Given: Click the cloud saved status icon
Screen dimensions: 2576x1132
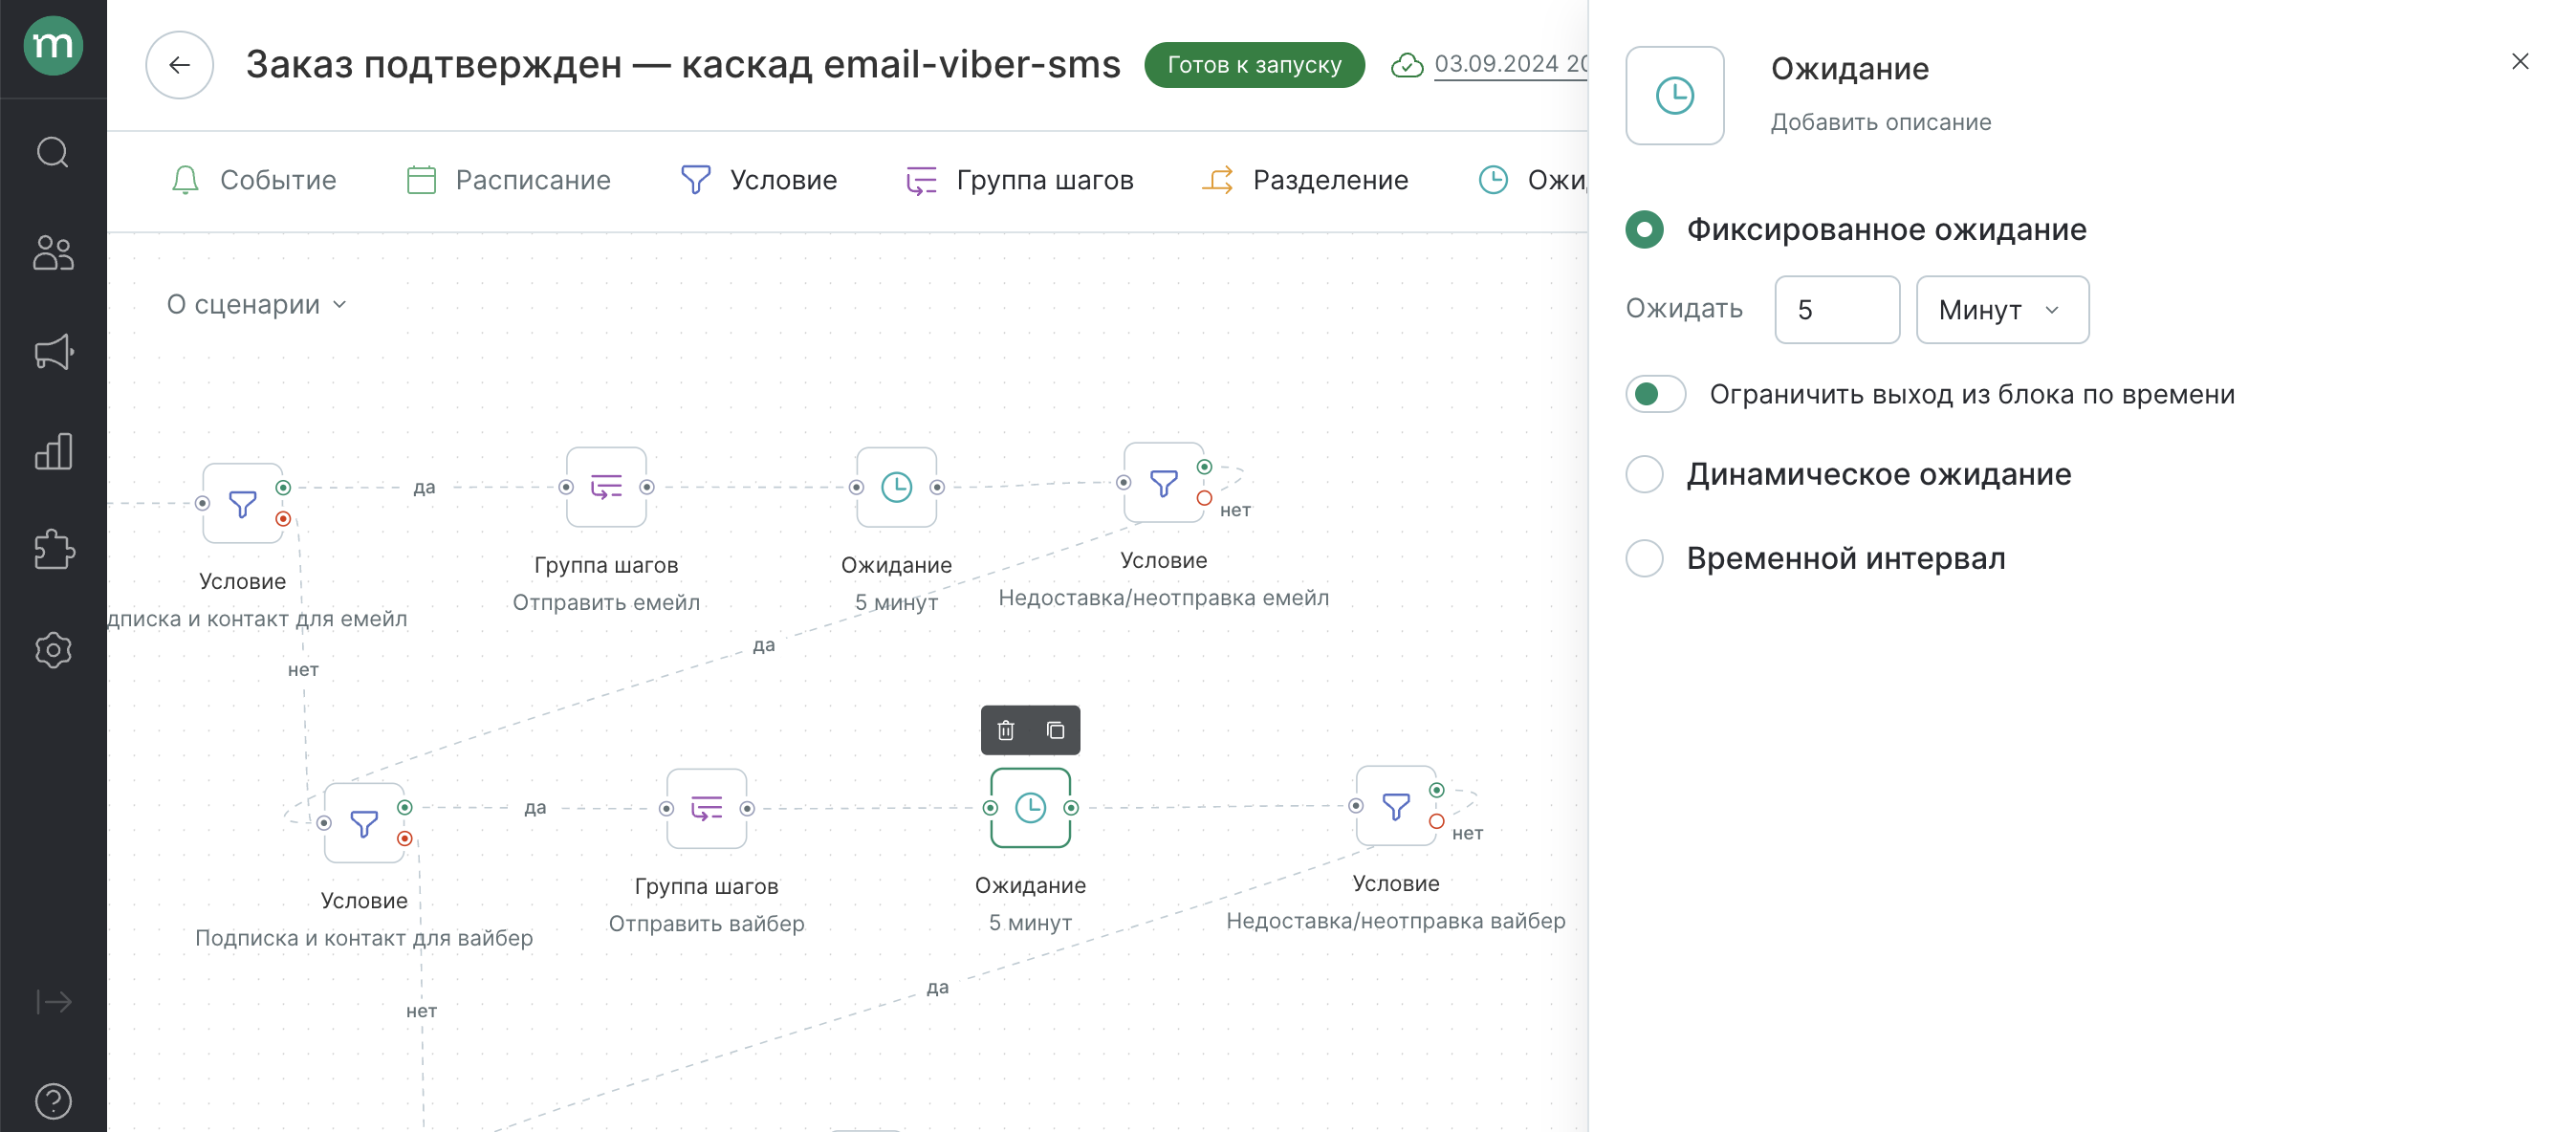Looking at the screenshot, I should pyautogui.click(x=1407, y=65).
